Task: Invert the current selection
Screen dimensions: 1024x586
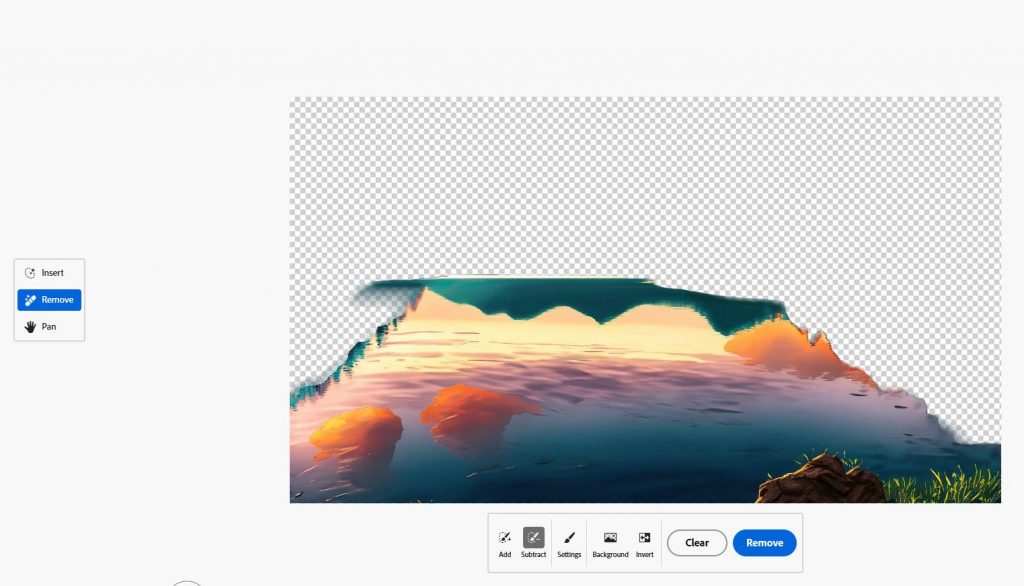Action: tap(645, 543)
